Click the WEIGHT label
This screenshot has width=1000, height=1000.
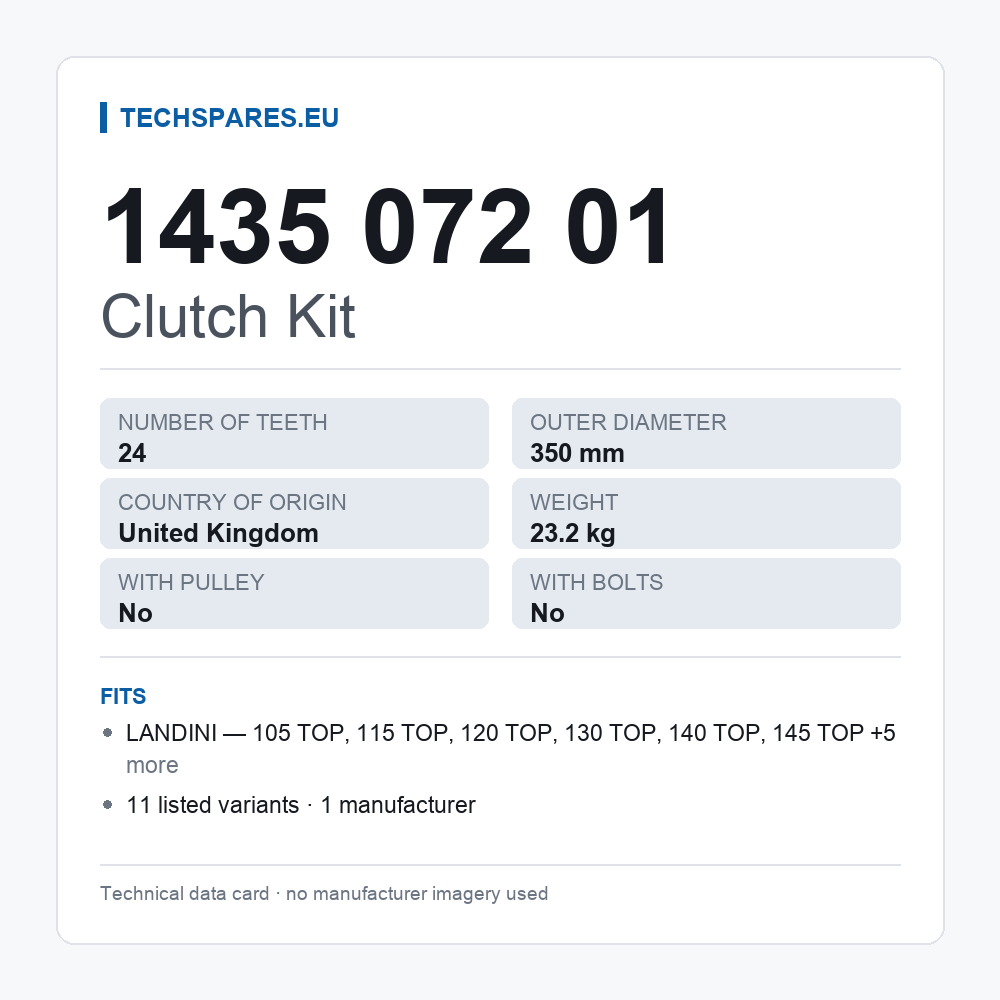(574, 502)
